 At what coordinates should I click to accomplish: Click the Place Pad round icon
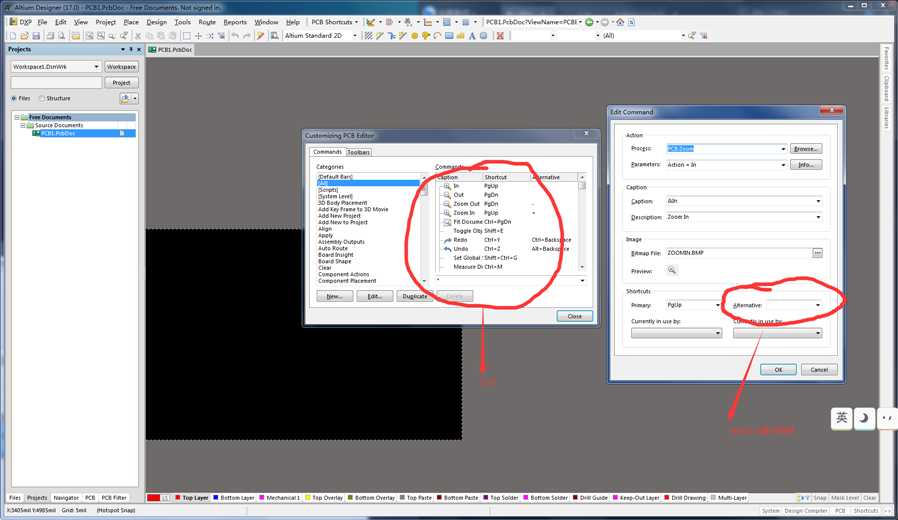(414, 36)
